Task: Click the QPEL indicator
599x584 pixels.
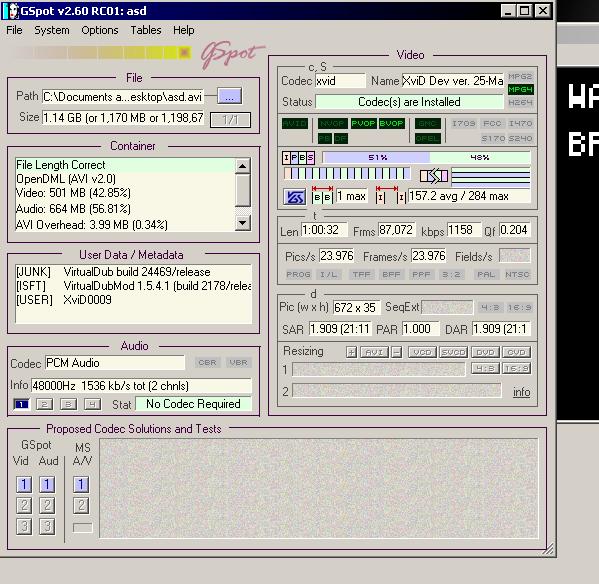Action: 428,138
